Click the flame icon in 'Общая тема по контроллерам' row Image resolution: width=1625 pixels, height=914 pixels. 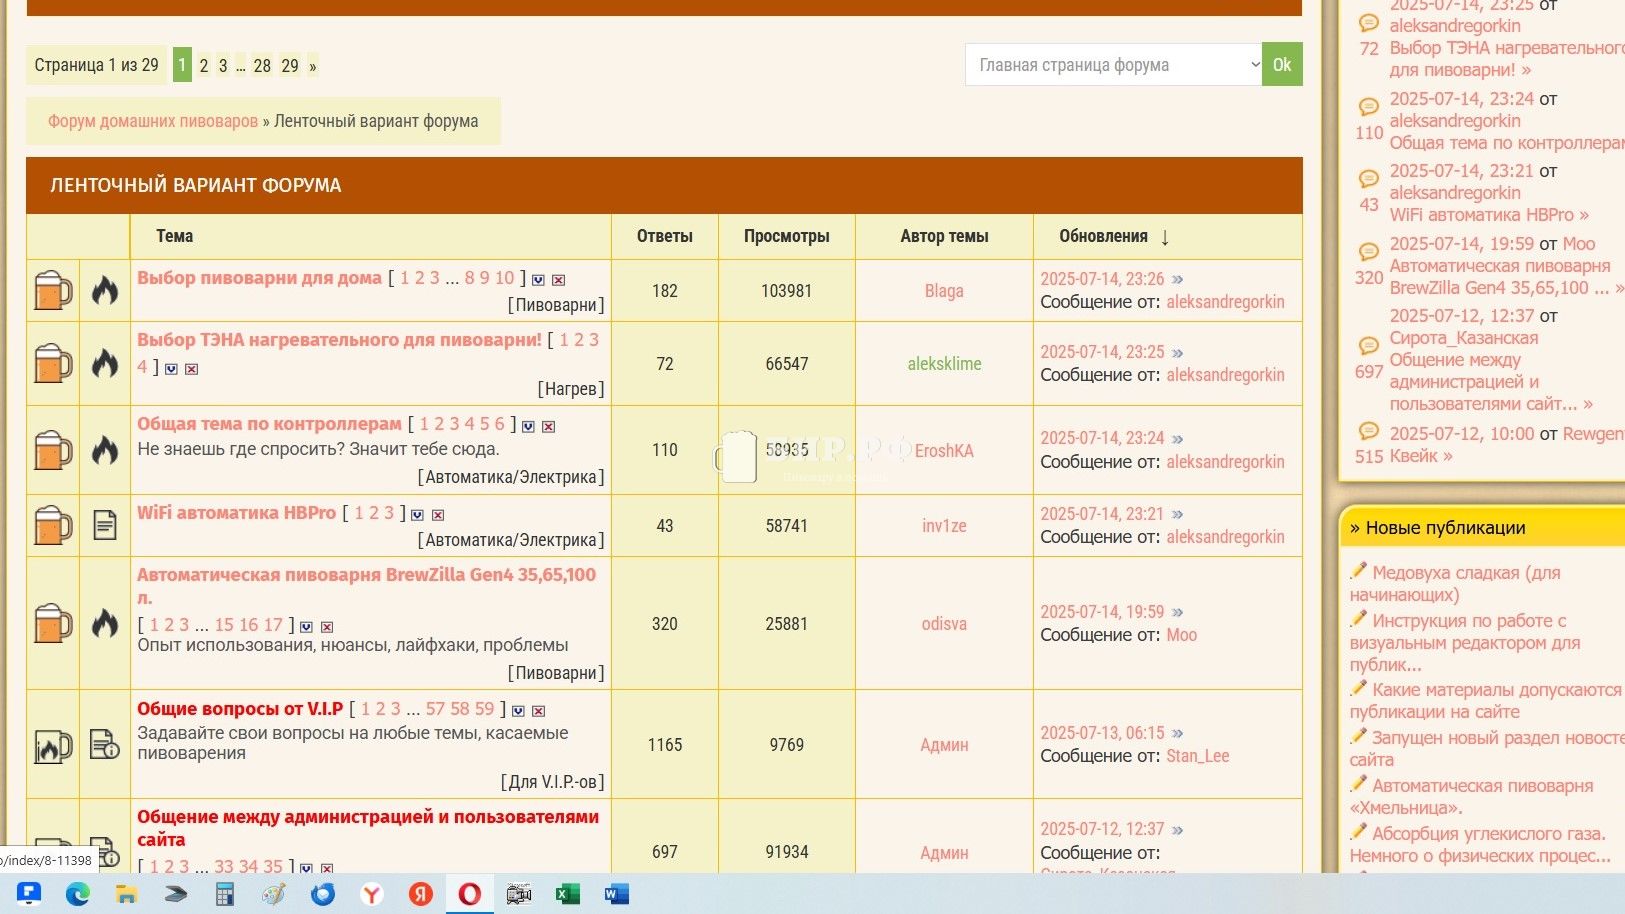coord(105,450)
